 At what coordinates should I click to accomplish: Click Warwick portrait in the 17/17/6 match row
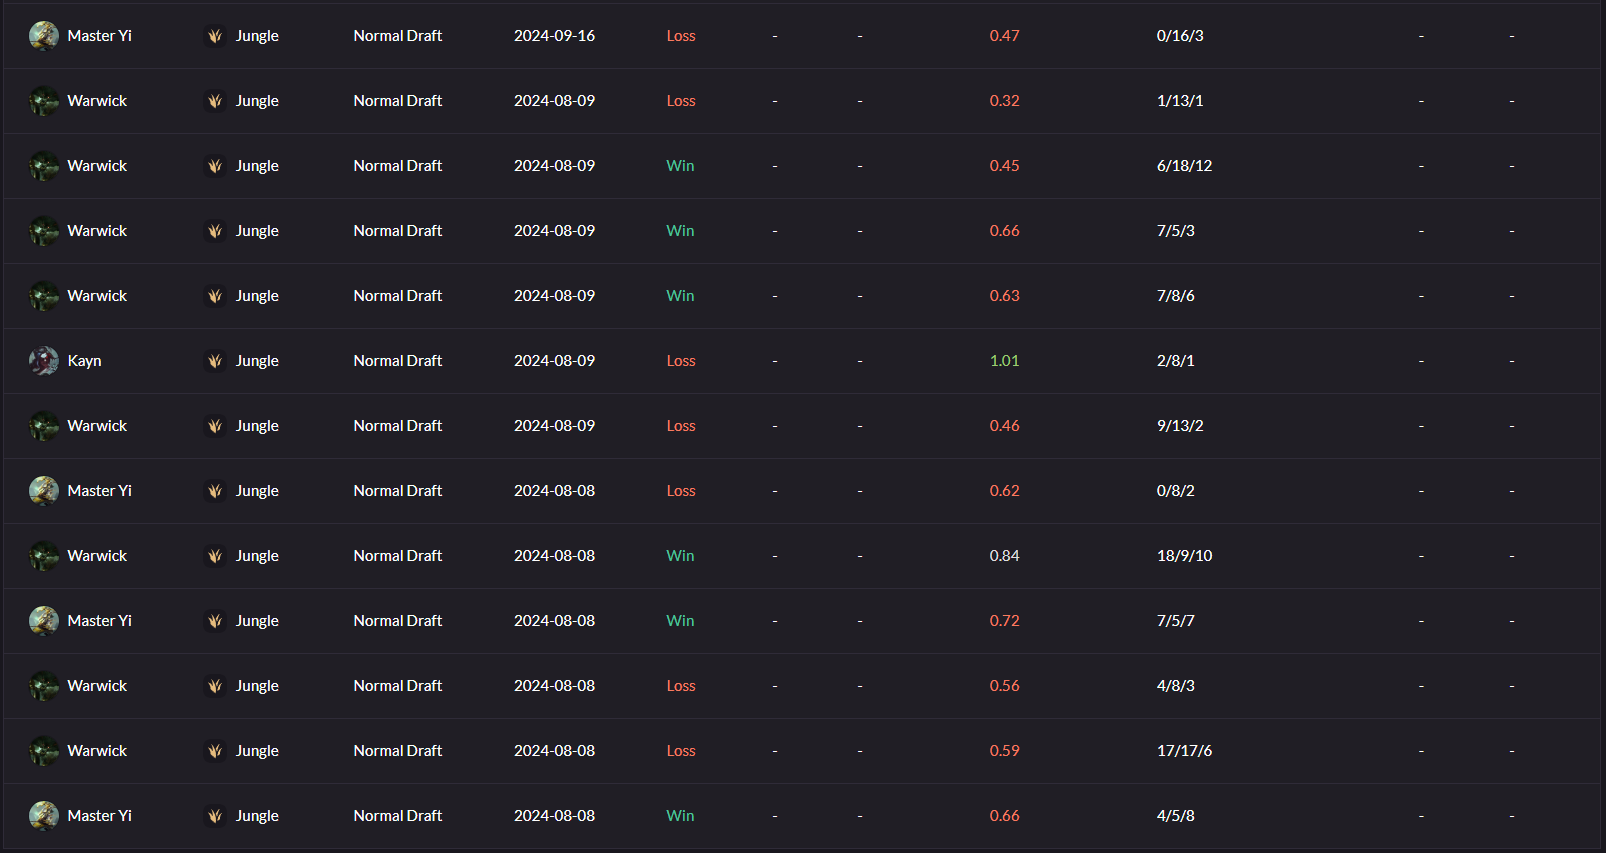[x=44, y=751]
